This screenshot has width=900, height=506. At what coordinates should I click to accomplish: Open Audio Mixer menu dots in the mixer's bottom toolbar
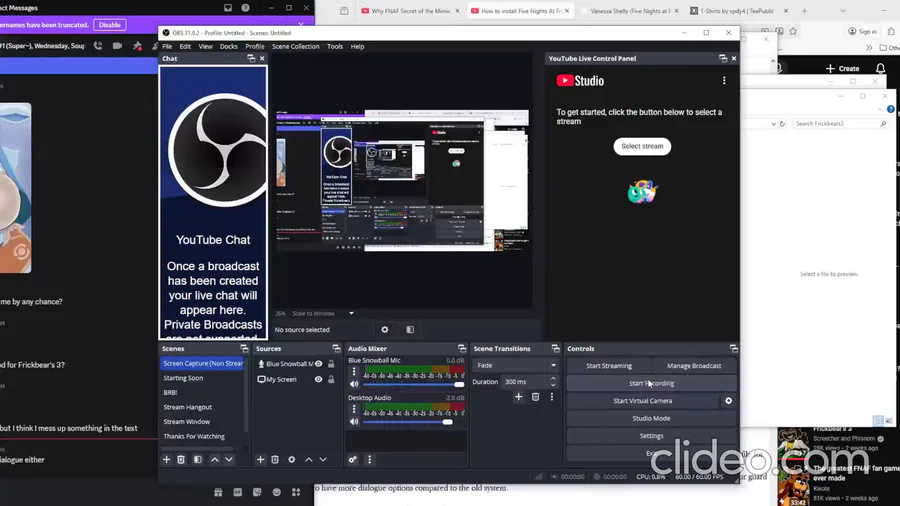pyautogui.click(x=370, y=460)
